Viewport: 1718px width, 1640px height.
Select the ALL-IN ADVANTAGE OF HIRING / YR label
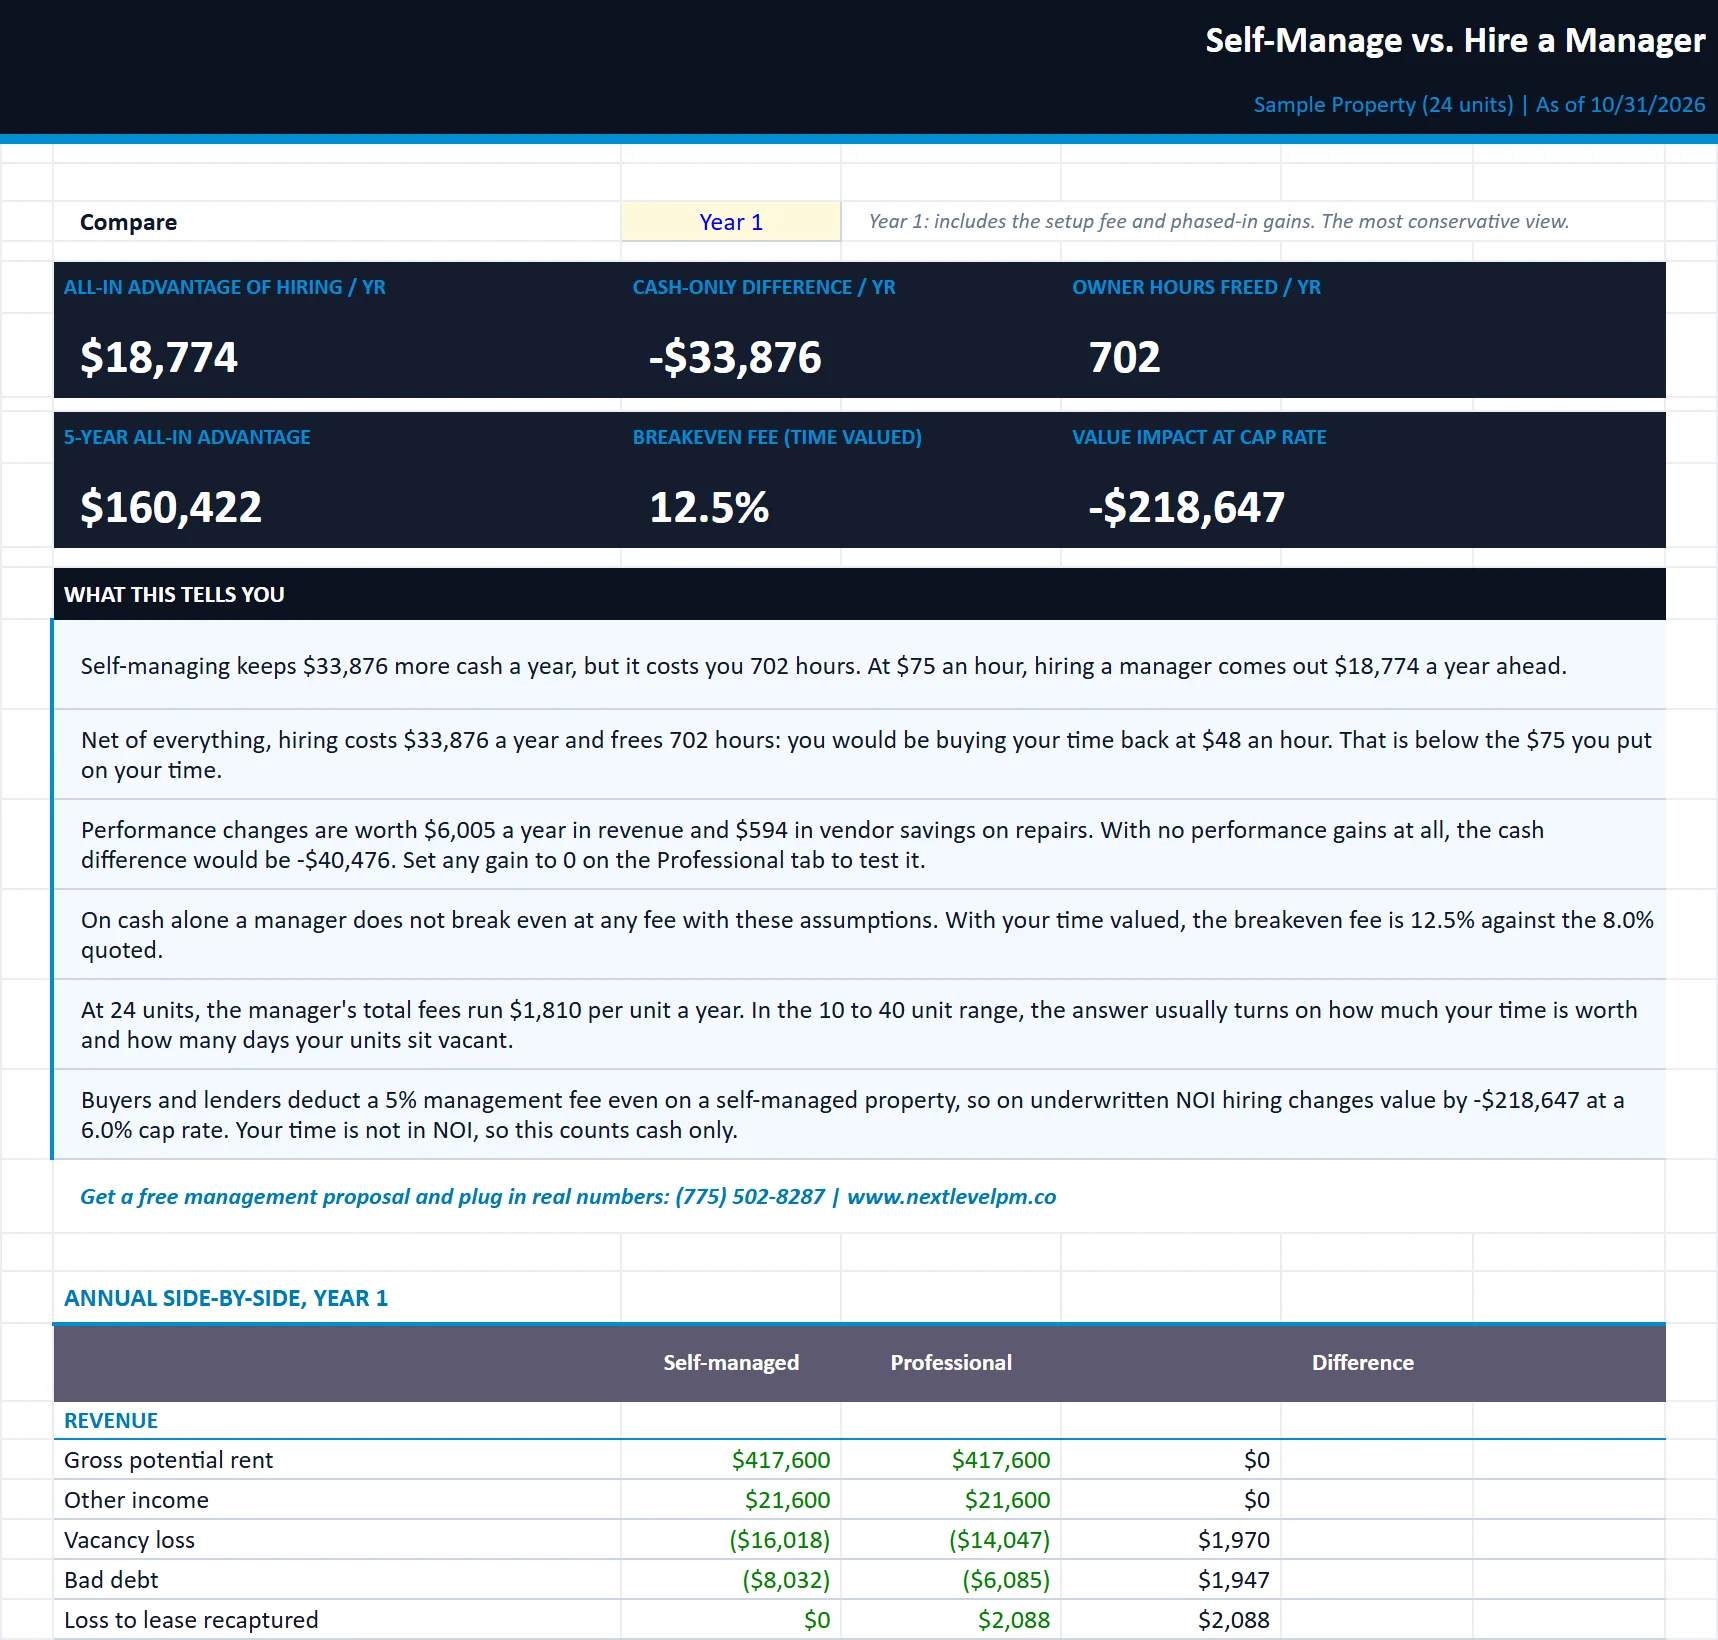(x=225, y=287)
